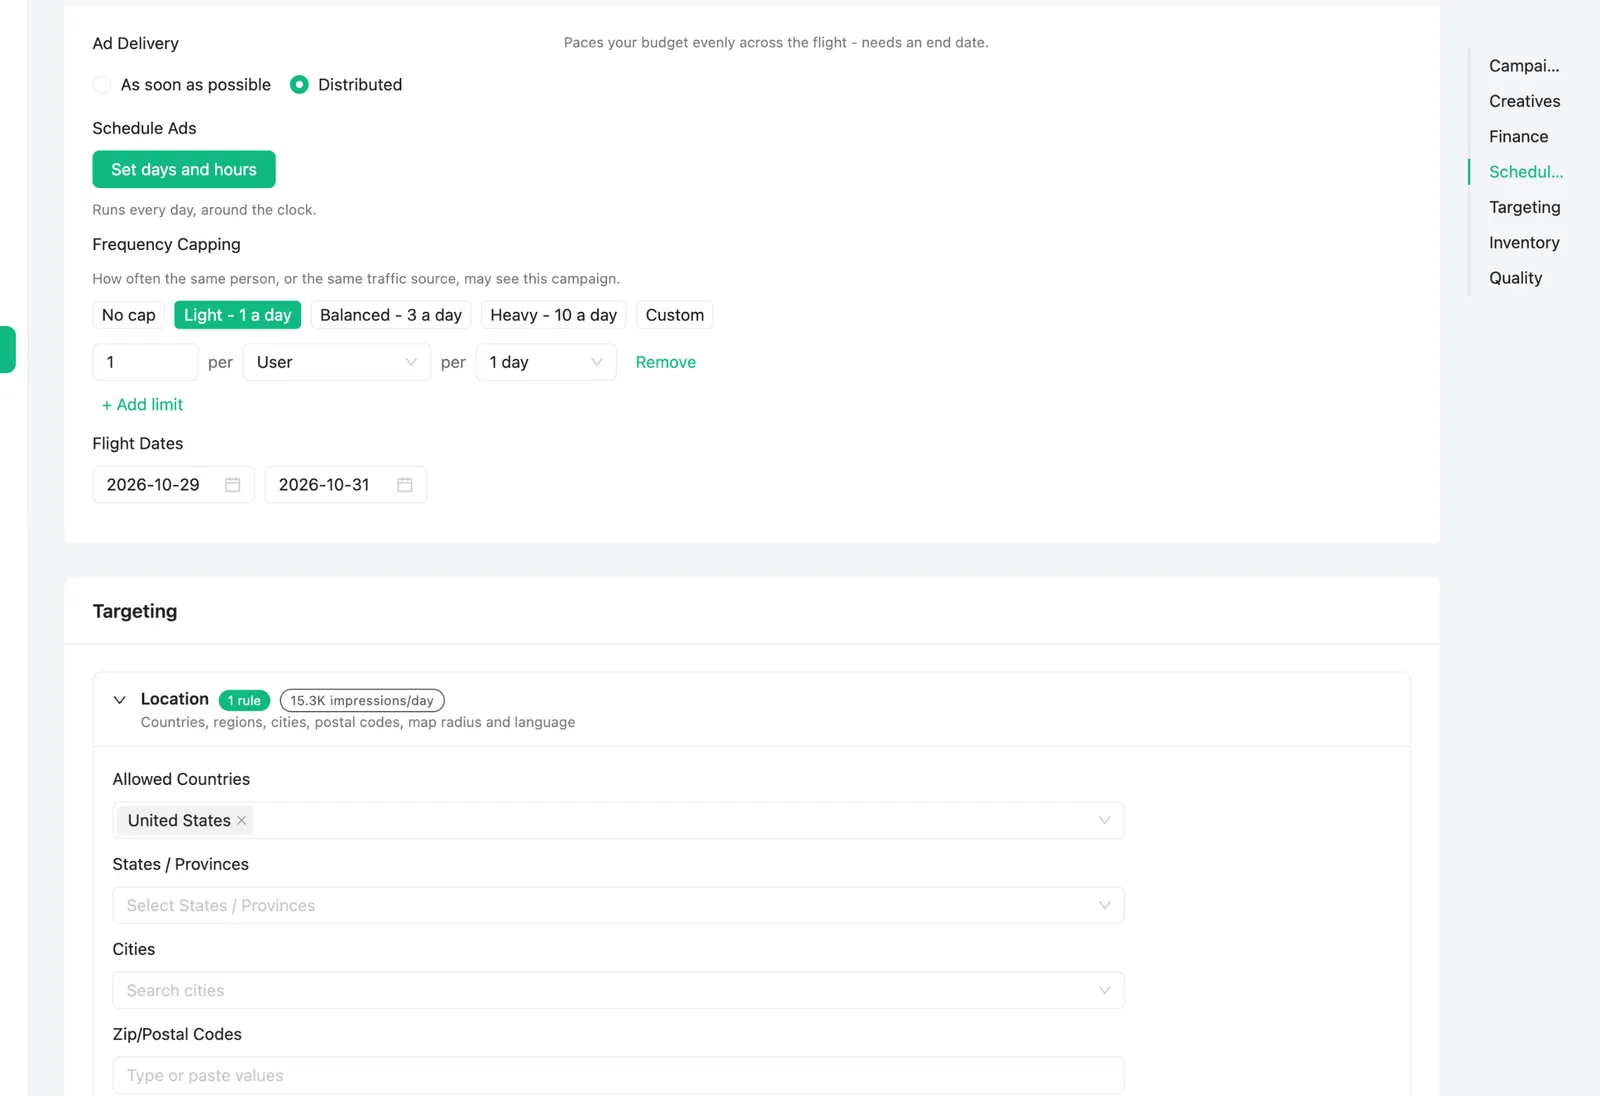
Task: Choose the 'Heavy - 10 a day' preset
Action: point(553,315)
